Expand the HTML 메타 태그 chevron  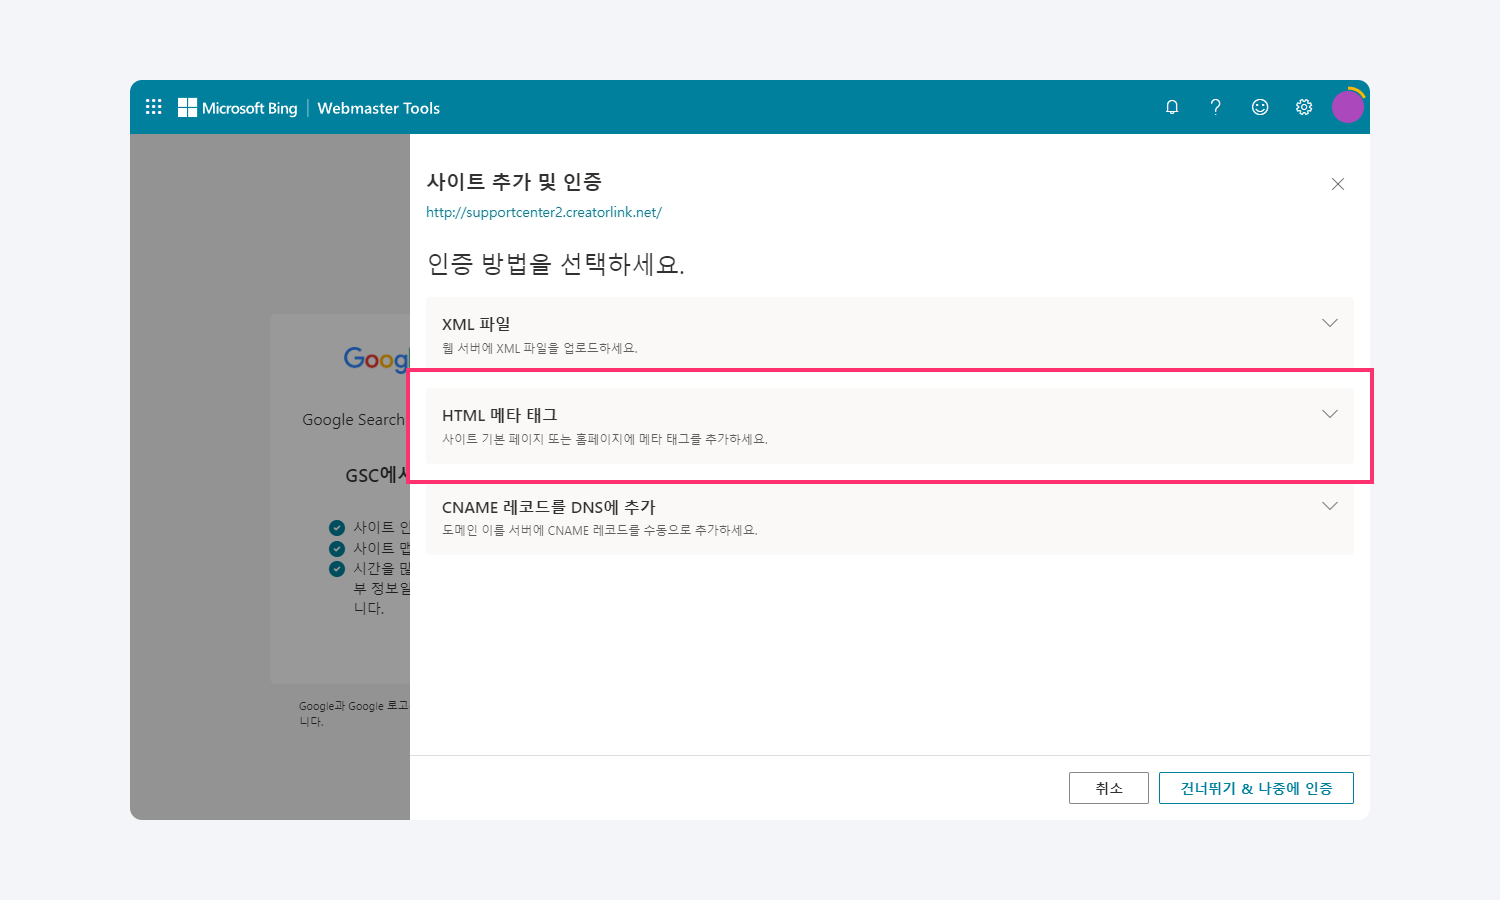[1329, 414]
